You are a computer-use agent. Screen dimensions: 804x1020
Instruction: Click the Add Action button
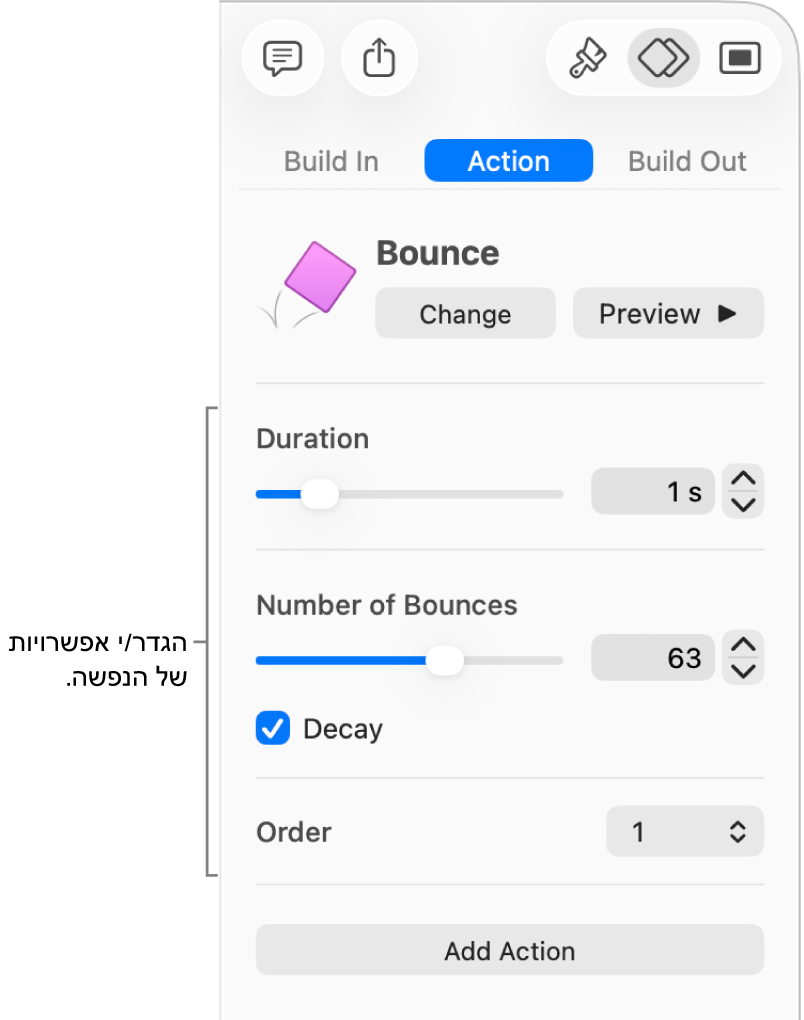click(509, 951)
